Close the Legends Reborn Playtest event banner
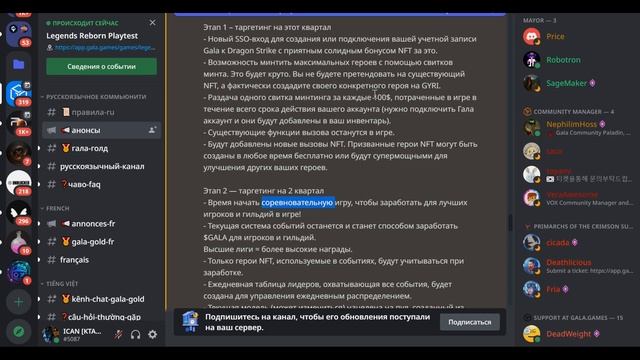The width and height of the screenshot is (640, 360). tap(152, 23)
